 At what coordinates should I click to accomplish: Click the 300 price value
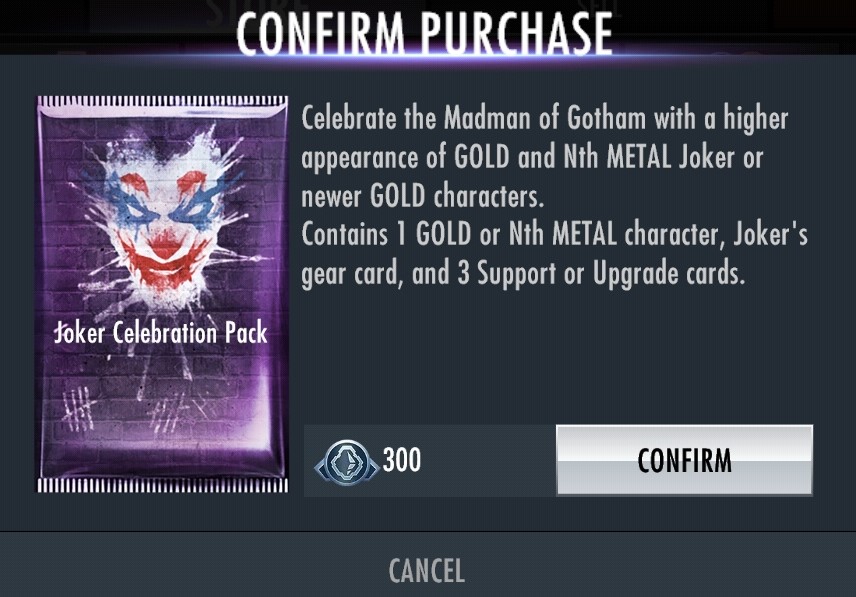tap(401, 459)
